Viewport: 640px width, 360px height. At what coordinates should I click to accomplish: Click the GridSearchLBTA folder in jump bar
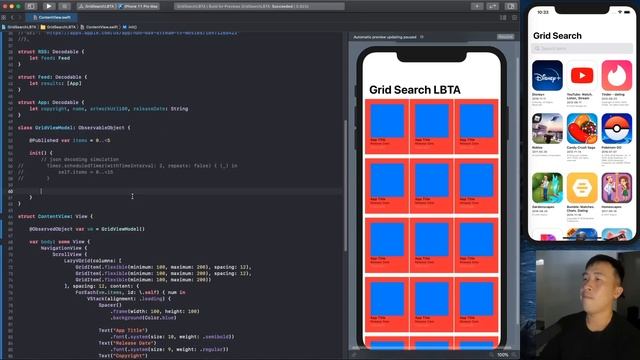pos(58,27)
